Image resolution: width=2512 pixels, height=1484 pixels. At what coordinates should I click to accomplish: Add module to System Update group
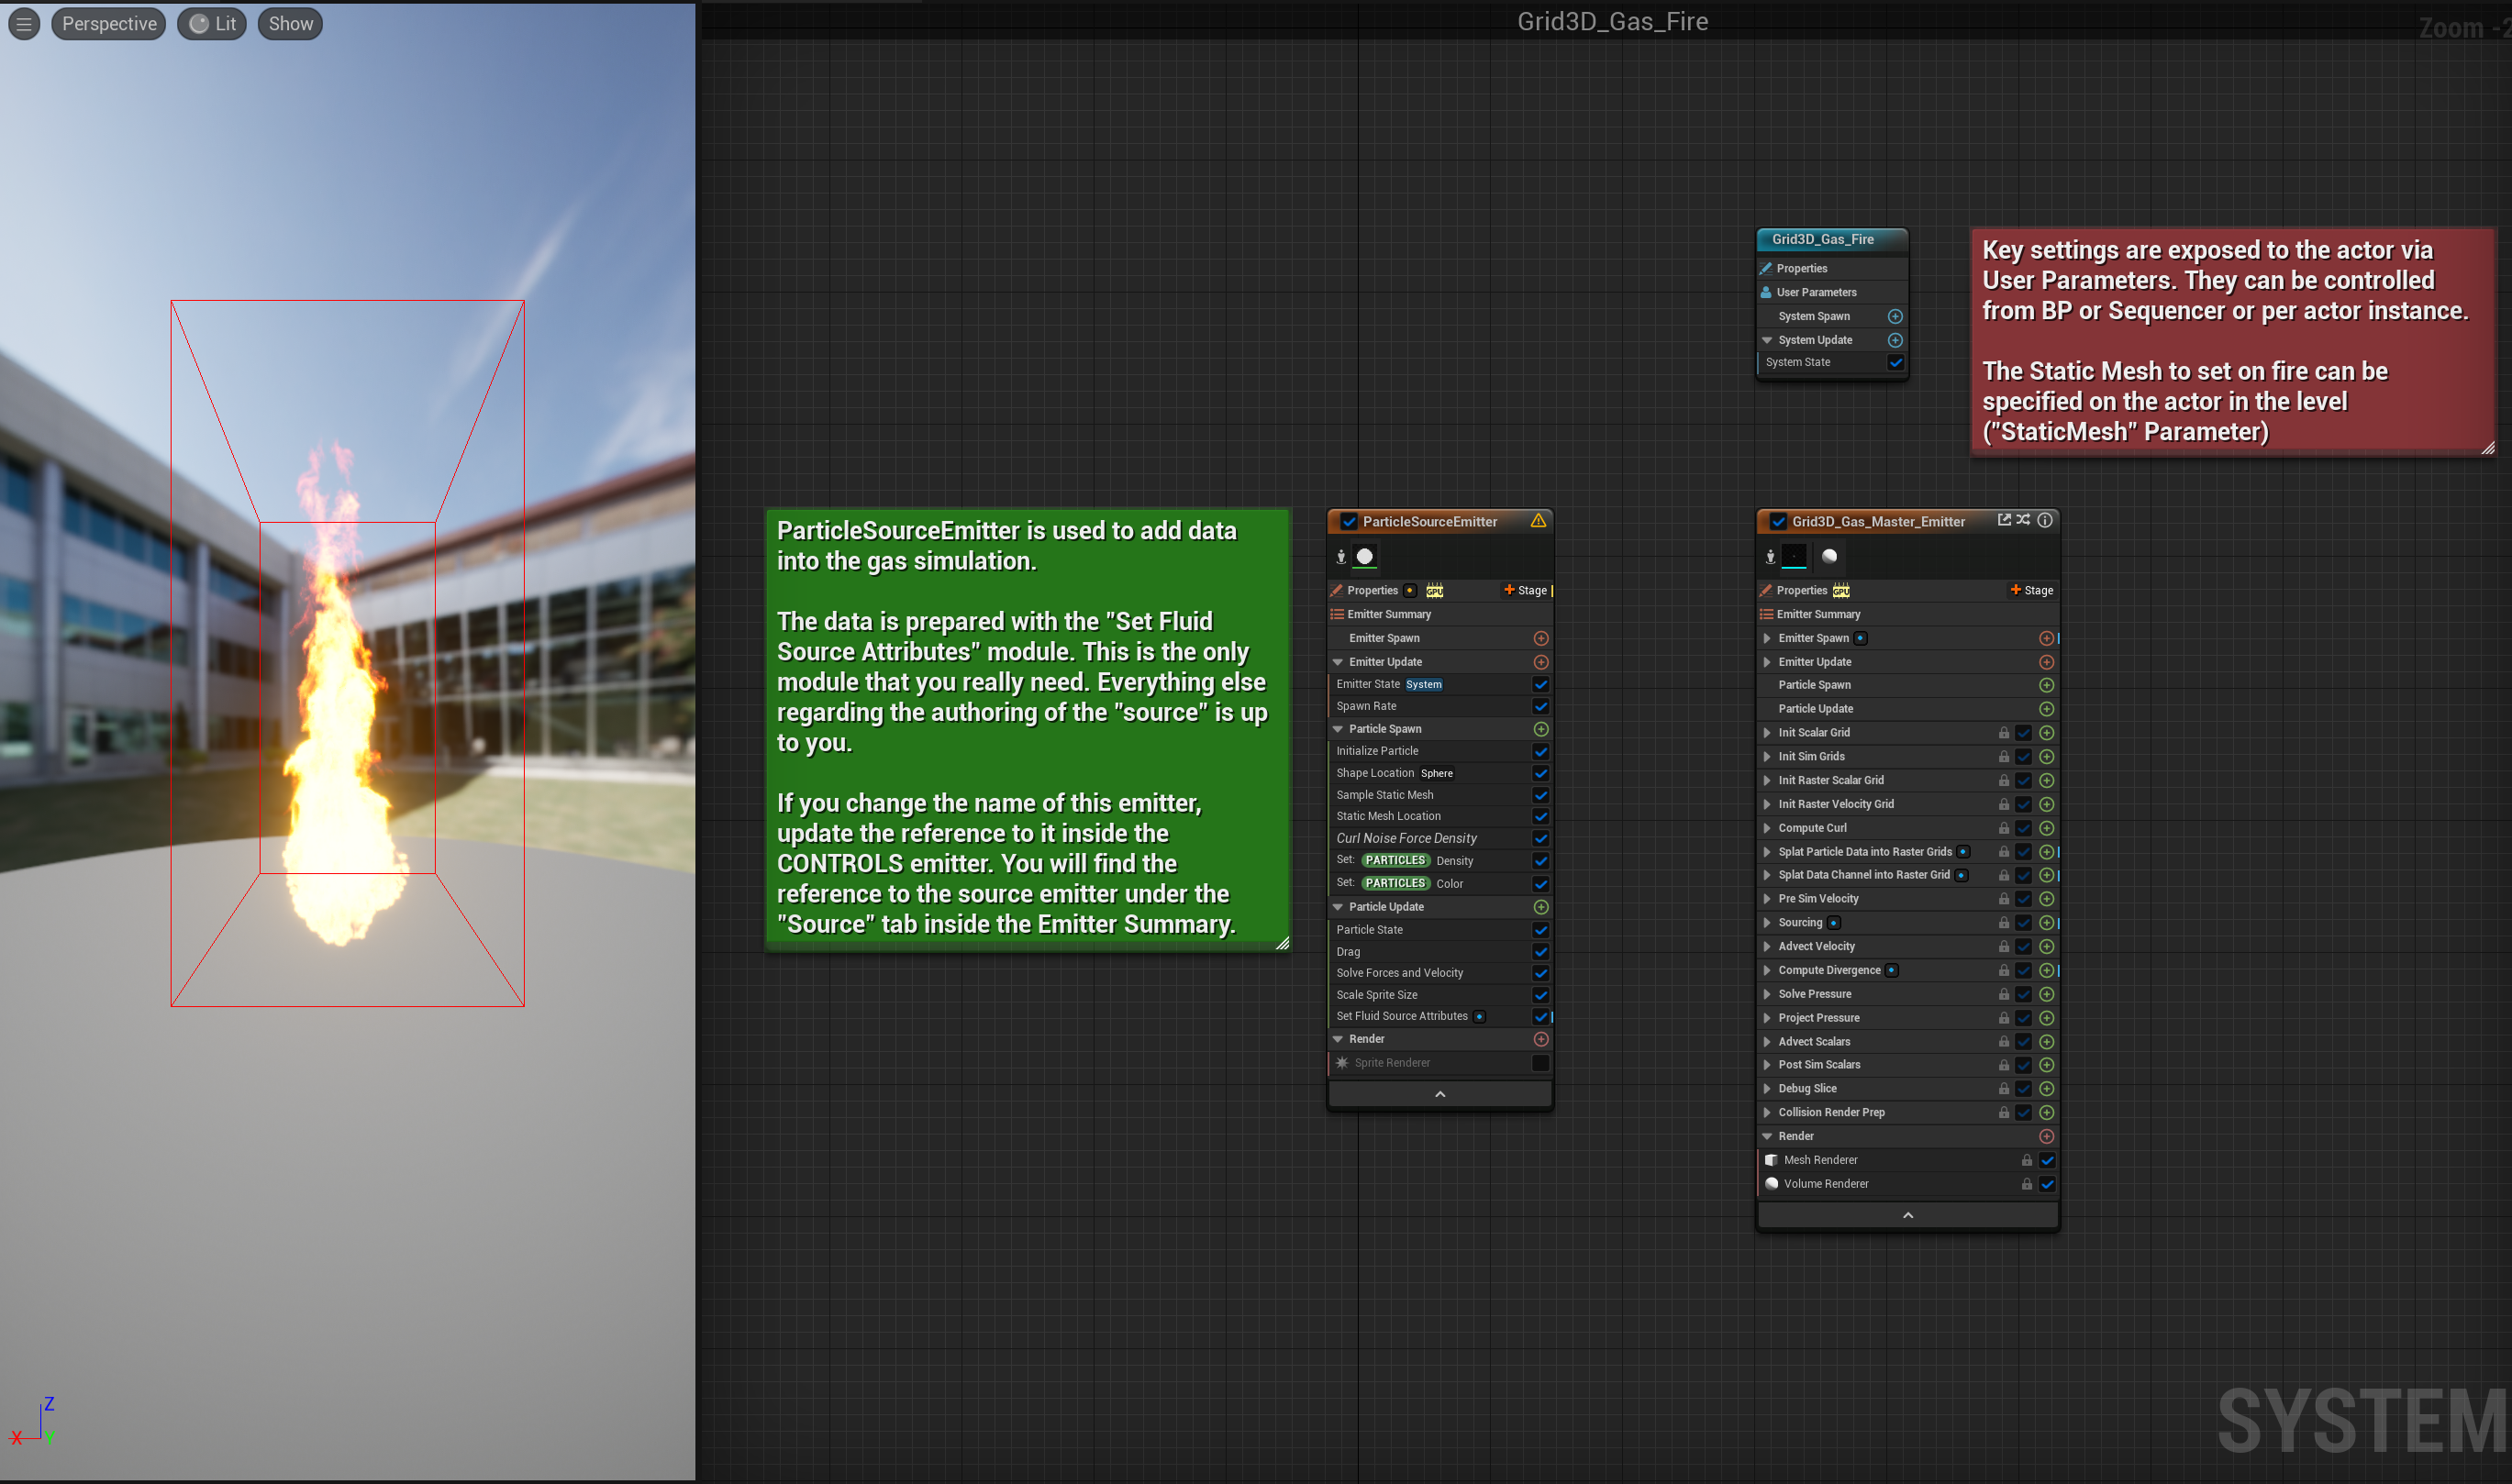click(1895, 340)
